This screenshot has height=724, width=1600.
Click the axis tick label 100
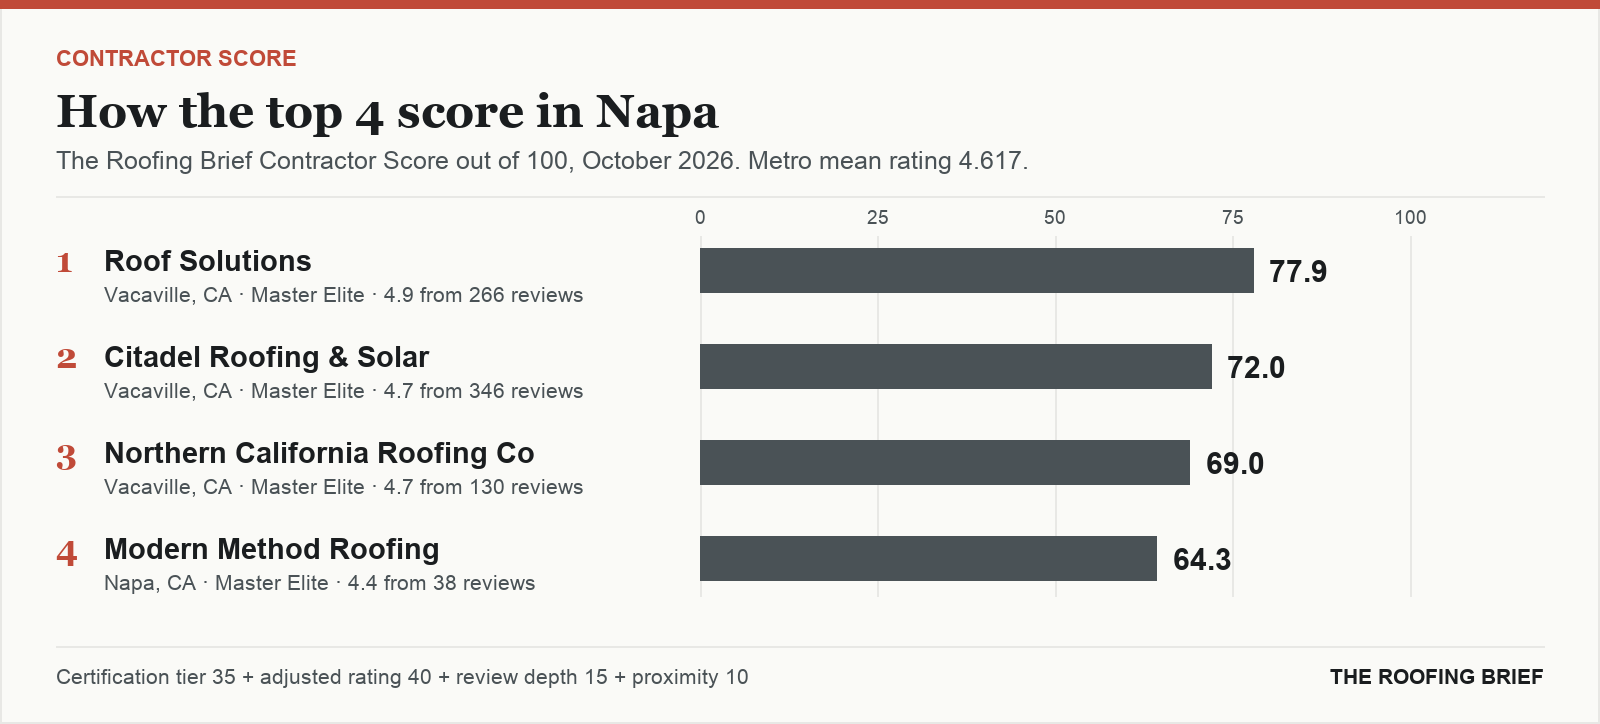tap(1411, 218)
